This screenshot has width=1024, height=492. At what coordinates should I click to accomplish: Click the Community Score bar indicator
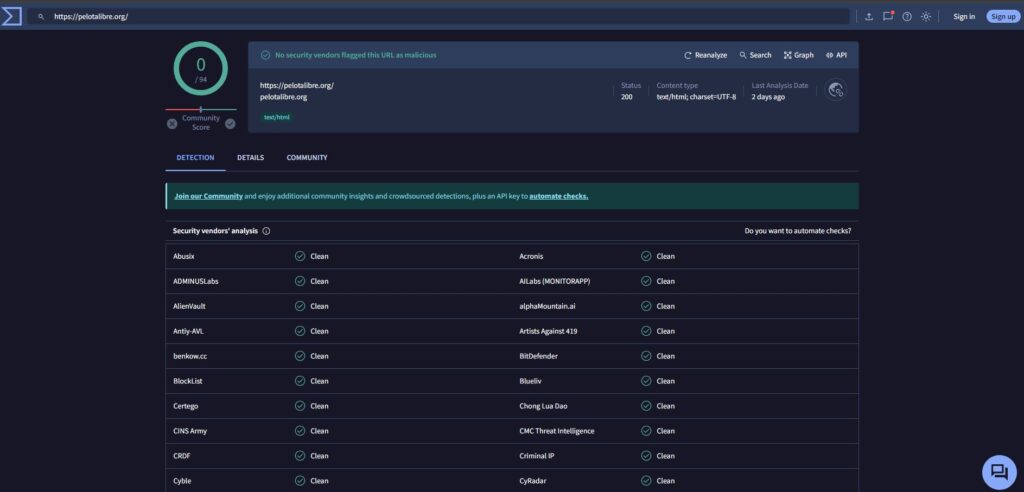pos(200,109)
